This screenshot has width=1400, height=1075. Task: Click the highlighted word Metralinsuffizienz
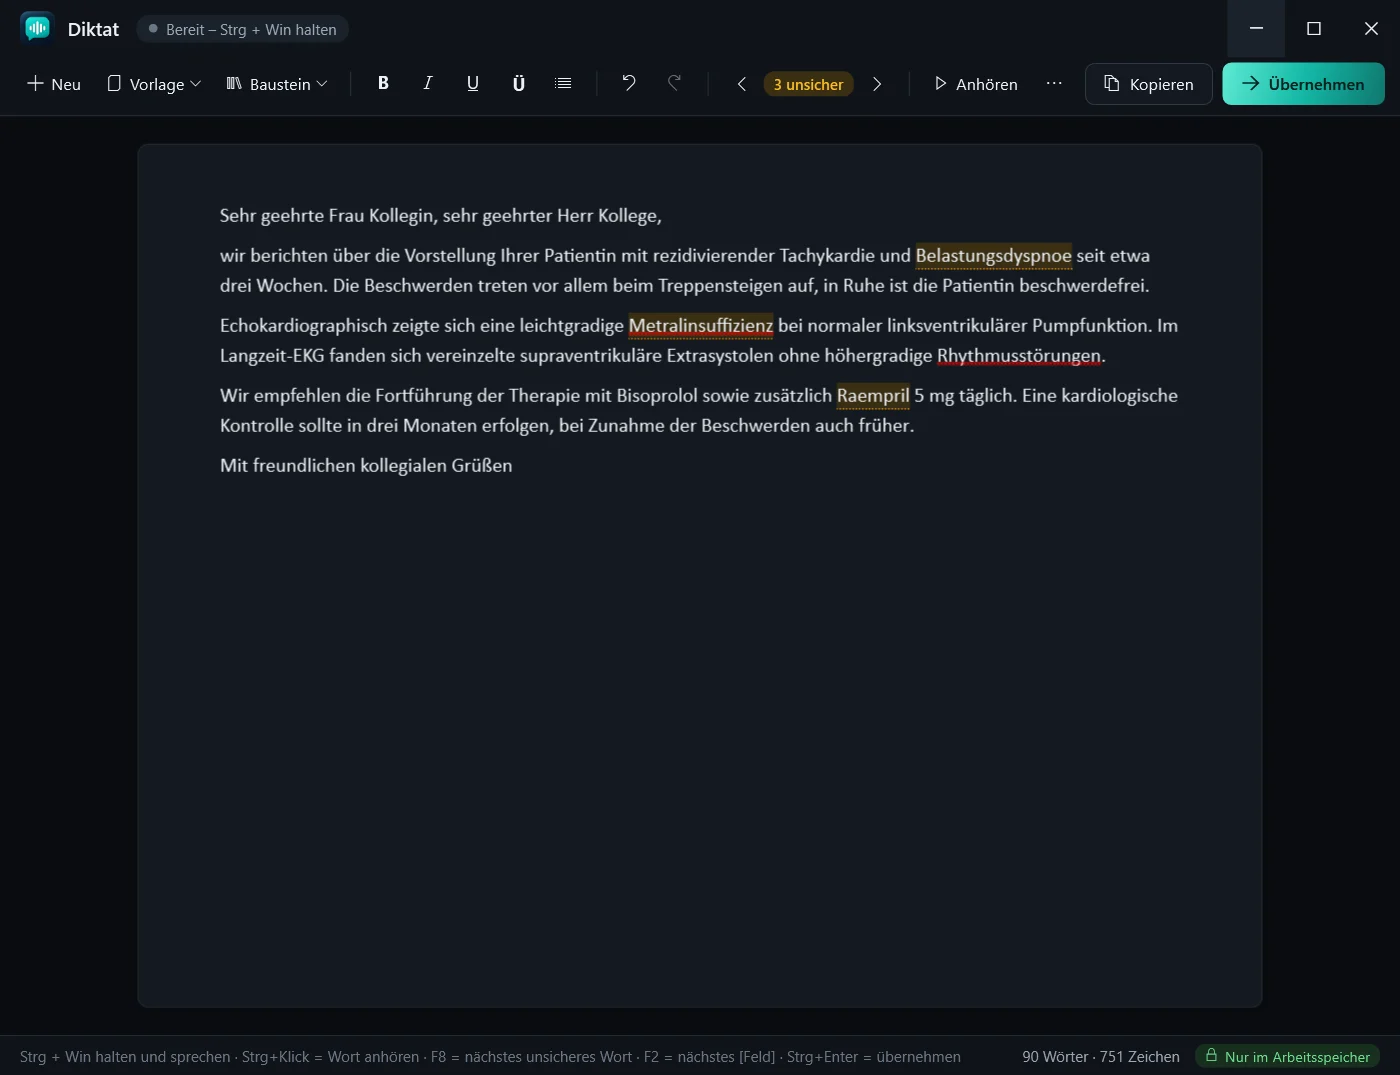(x=701, y=326)
